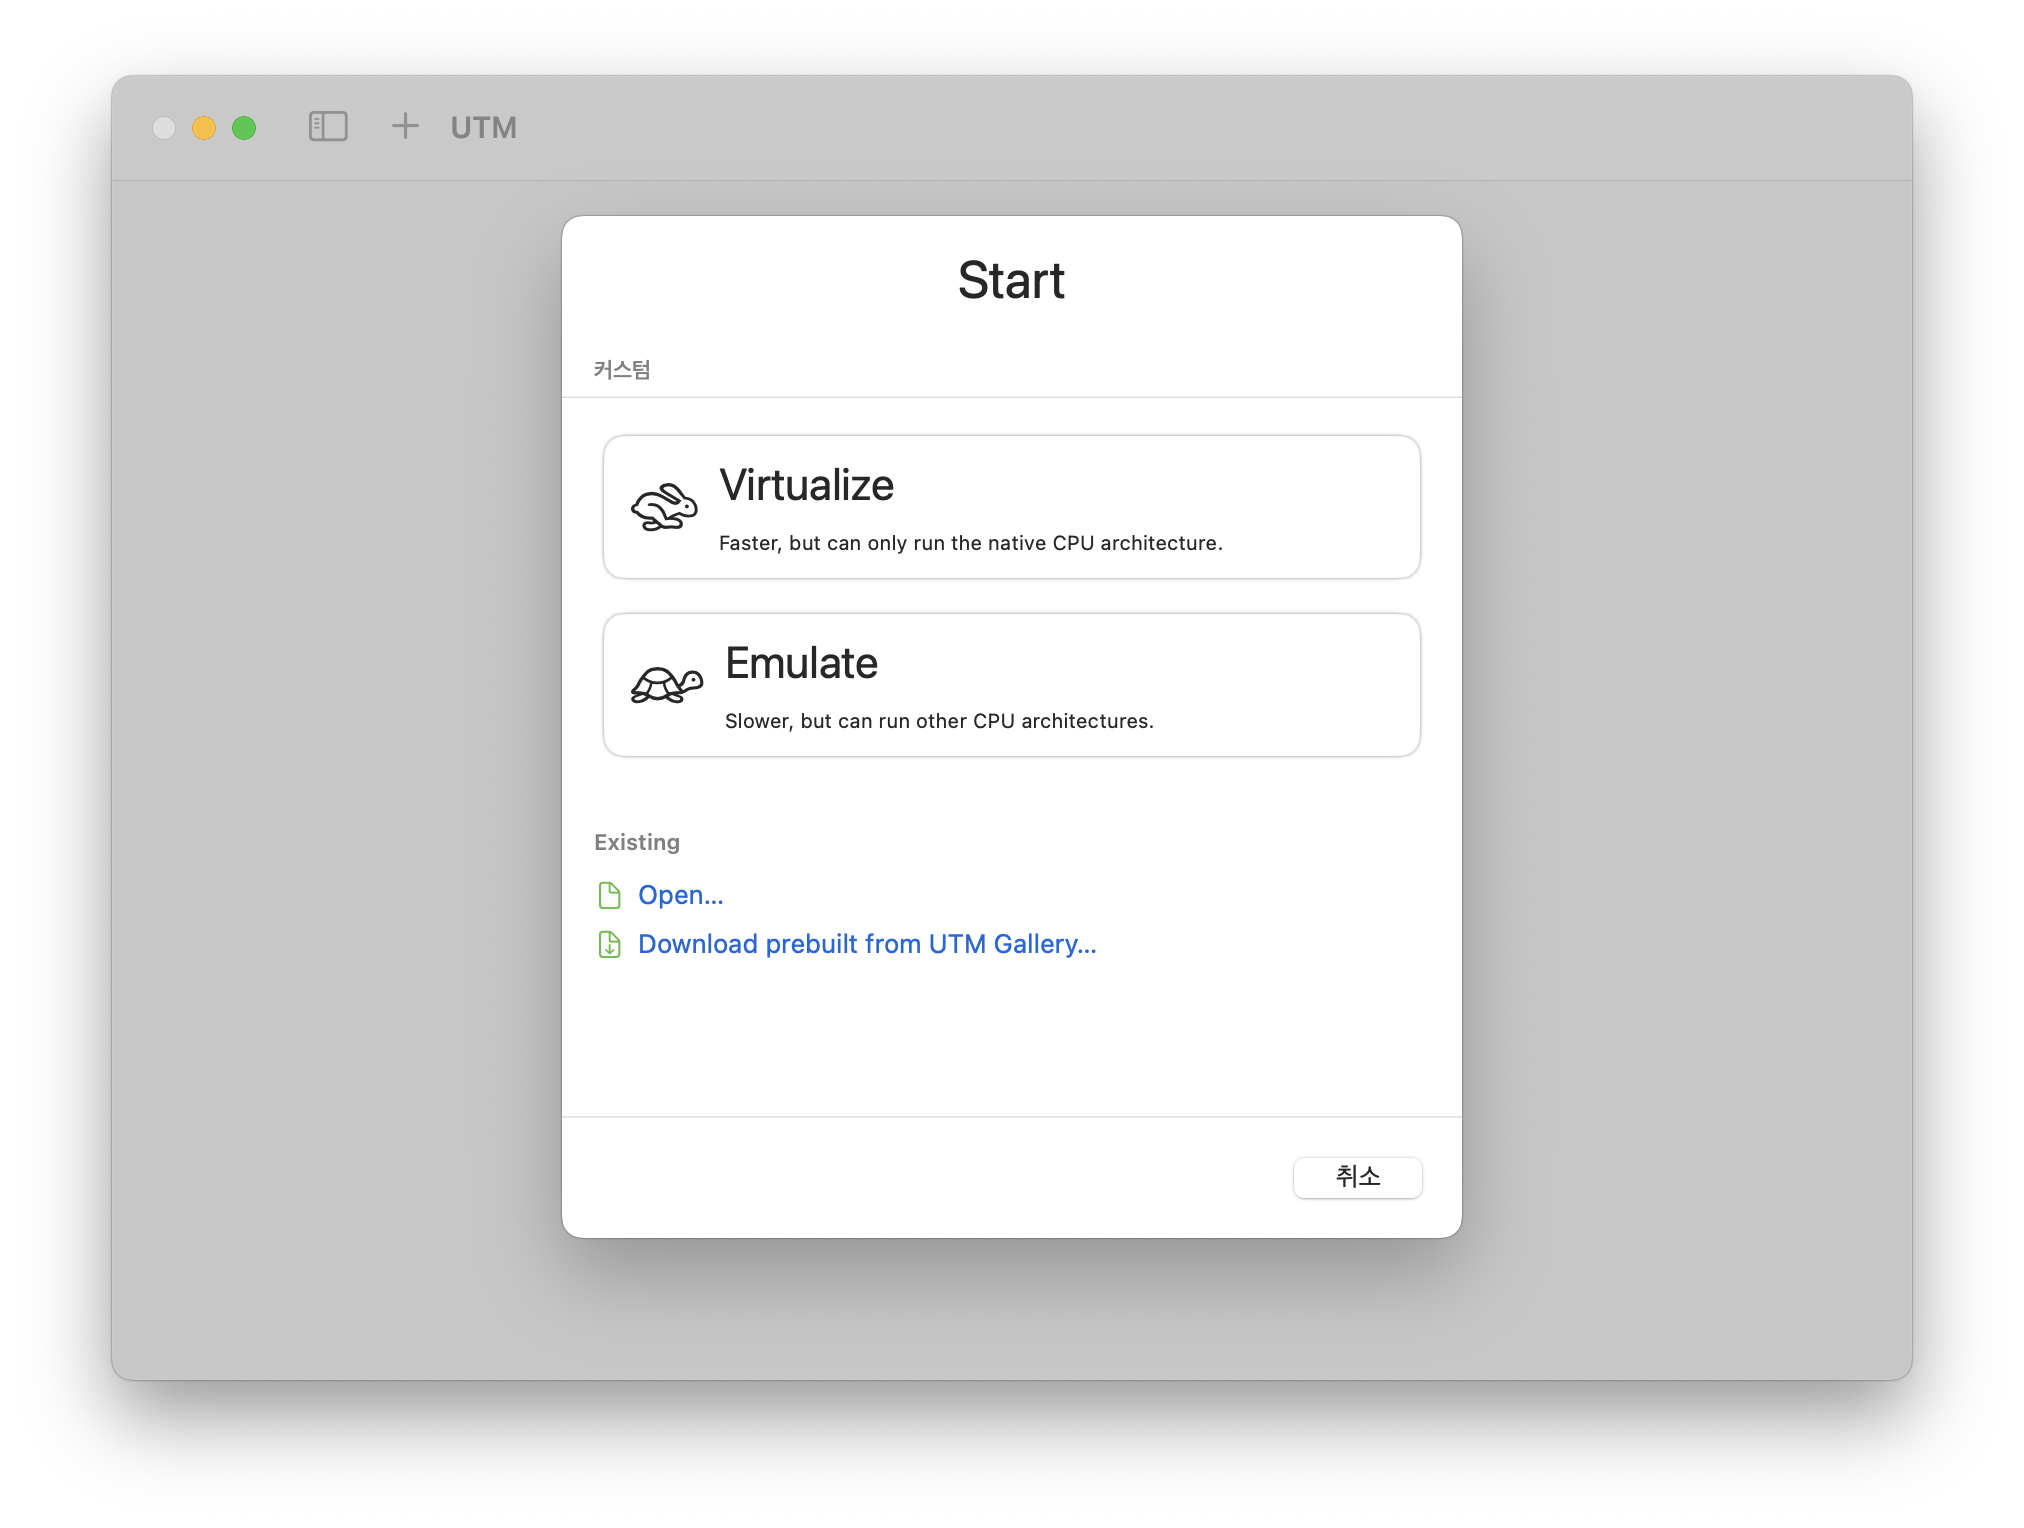Screen dimensions: 2024x1528
Task: Click the download document icon
Action: pyautogui.click(x=609, y=944)
